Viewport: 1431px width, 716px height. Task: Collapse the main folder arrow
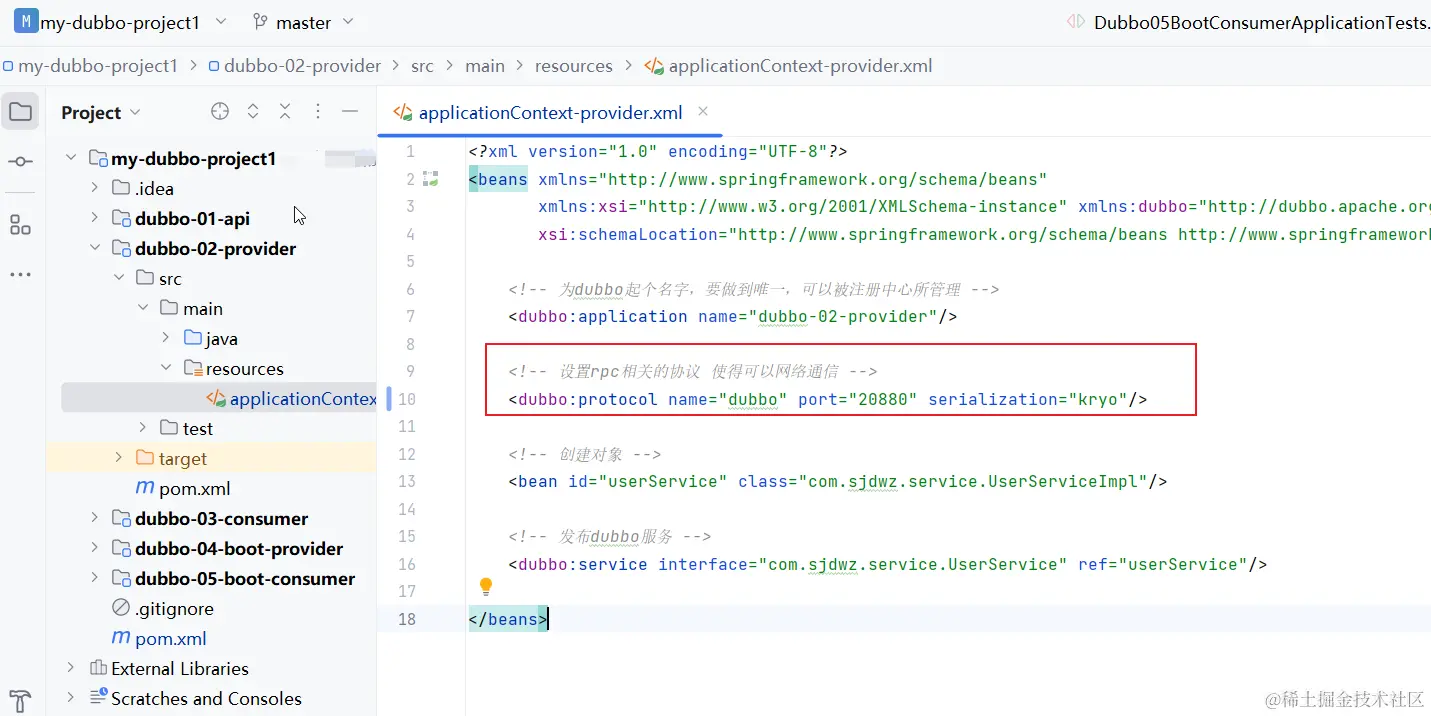143,308
